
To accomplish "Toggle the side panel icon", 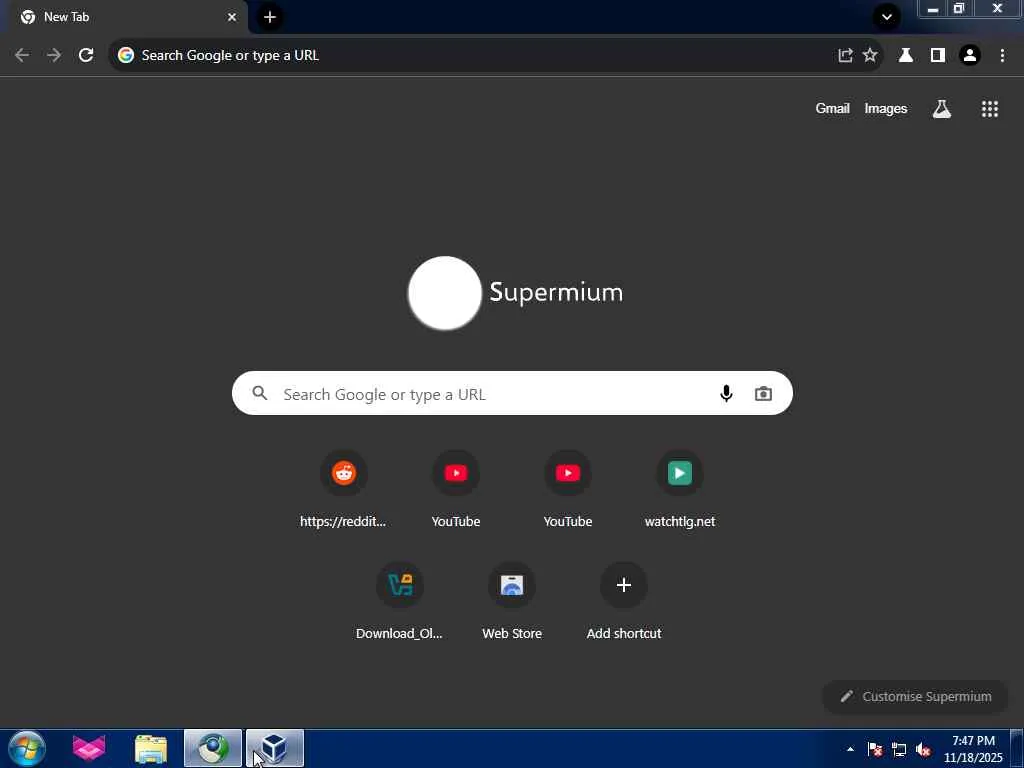I will click(x=938, y=56).
